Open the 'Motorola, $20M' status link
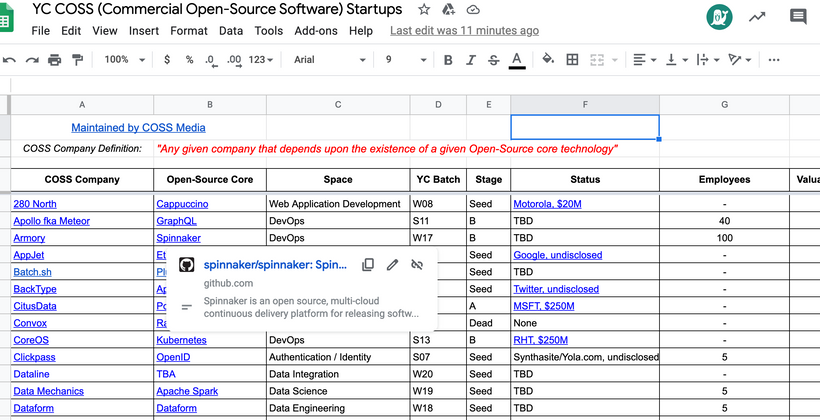This screenshot has width=820, height=420. tap(547, 204)
